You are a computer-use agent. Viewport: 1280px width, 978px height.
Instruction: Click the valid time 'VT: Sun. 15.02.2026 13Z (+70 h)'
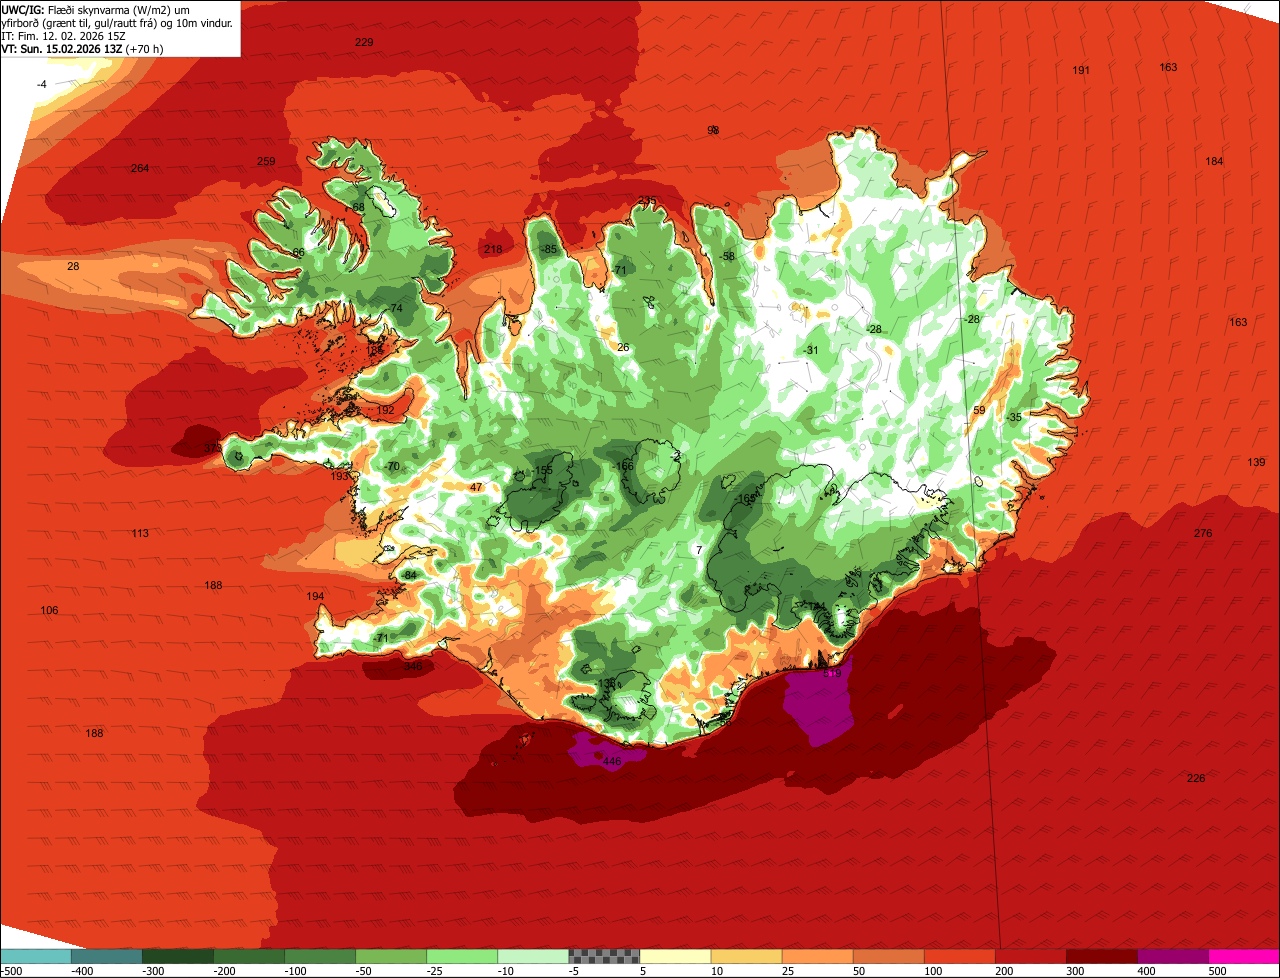83,48
